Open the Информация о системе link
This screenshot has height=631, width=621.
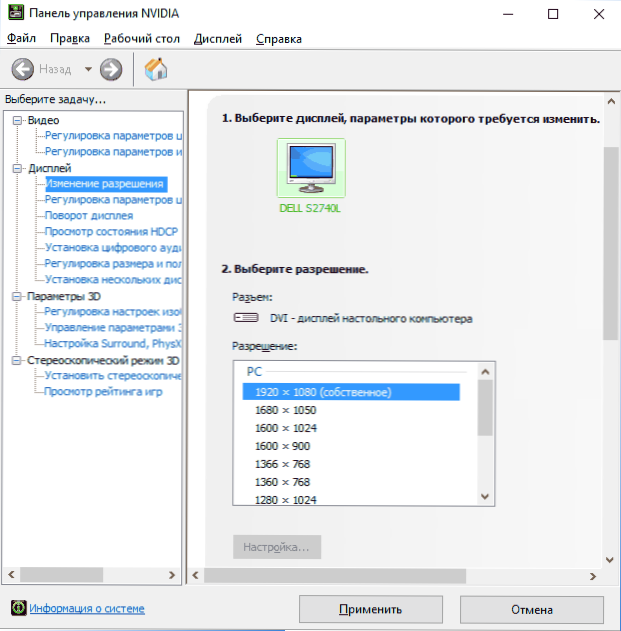pos(87,608)
